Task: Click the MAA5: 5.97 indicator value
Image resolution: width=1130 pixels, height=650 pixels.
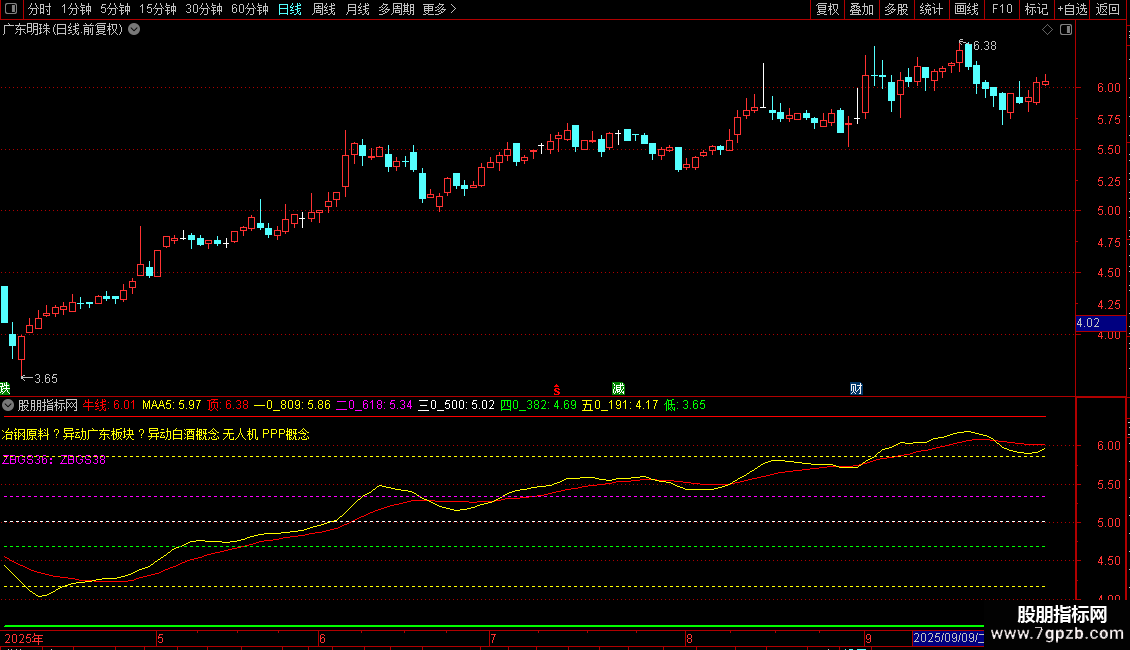Action: point(172,405)
